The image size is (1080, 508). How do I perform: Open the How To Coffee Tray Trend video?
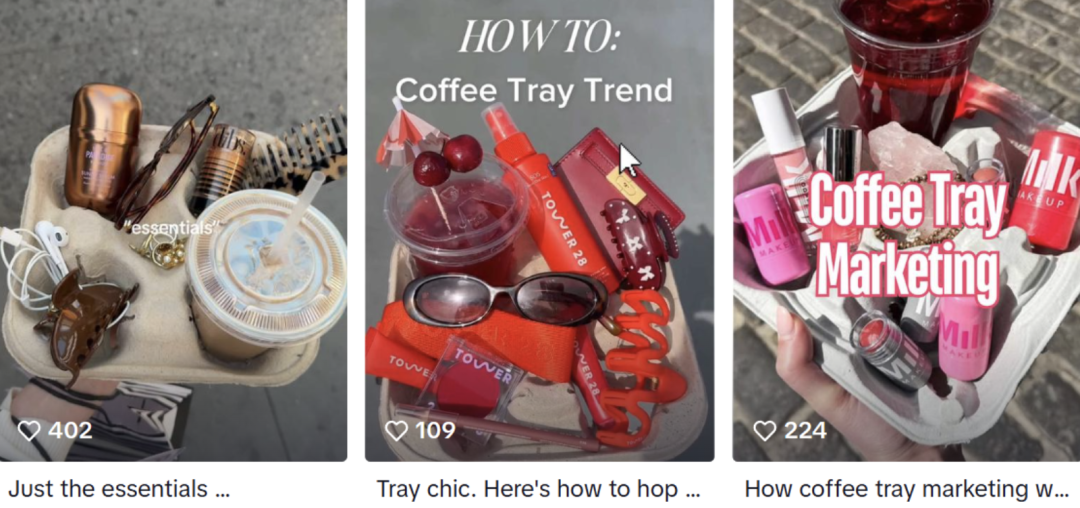(x=539, y=231)
